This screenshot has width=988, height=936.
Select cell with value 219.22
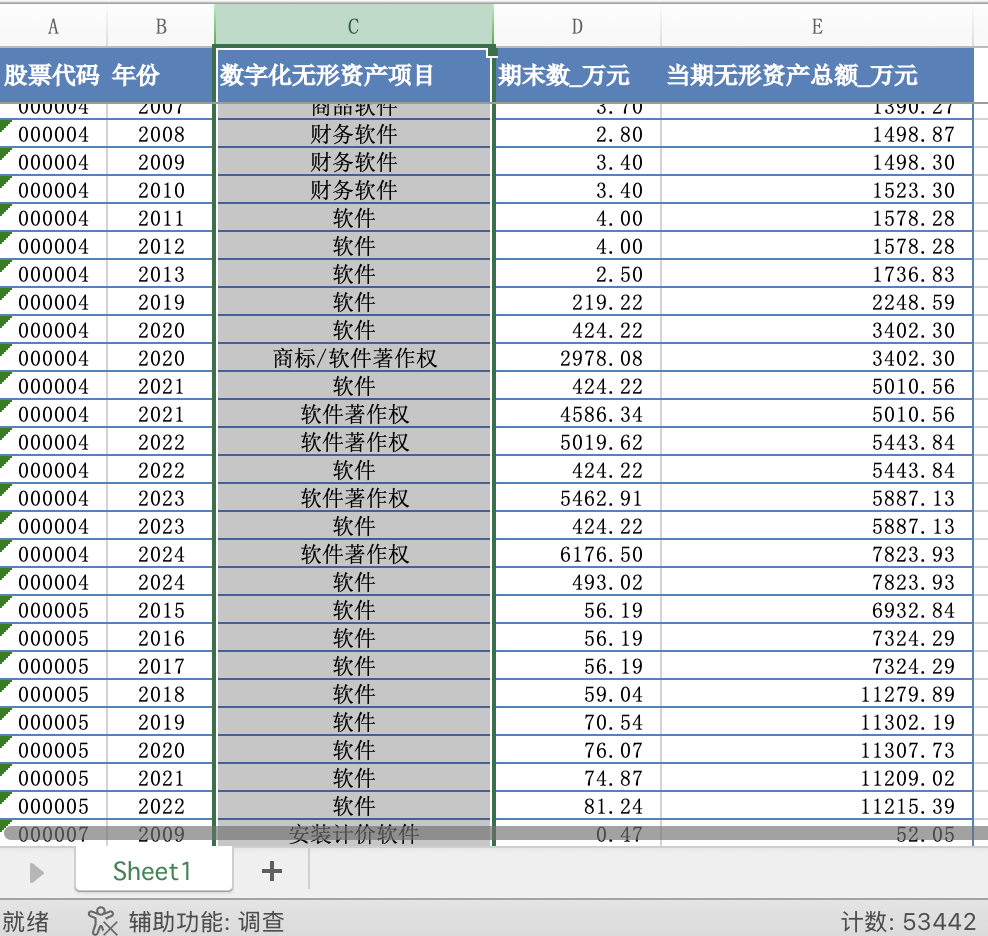577,302
